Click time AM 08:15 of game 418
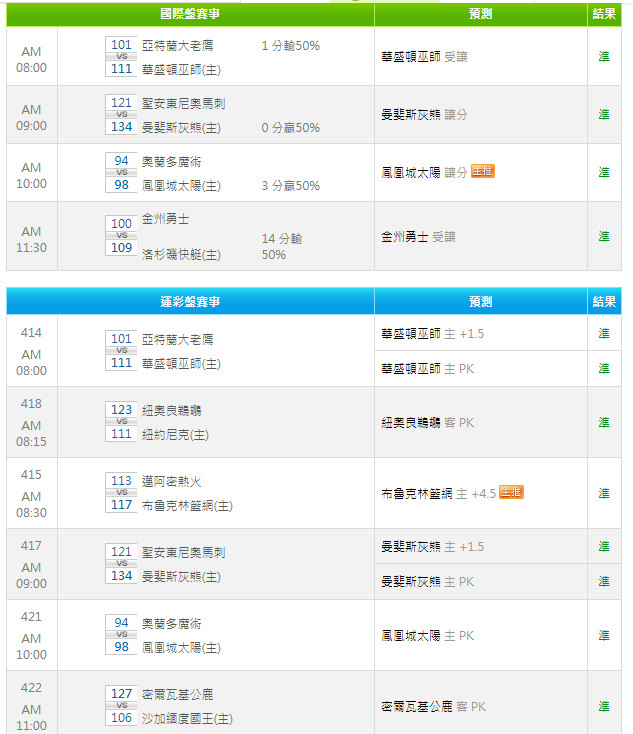Viewport: 633px width, 734px height. (31, 433)
